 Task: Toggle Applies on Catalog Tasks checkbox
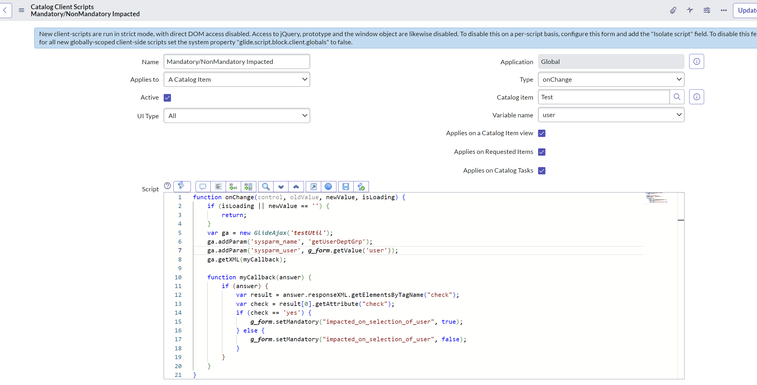point(542,171)
